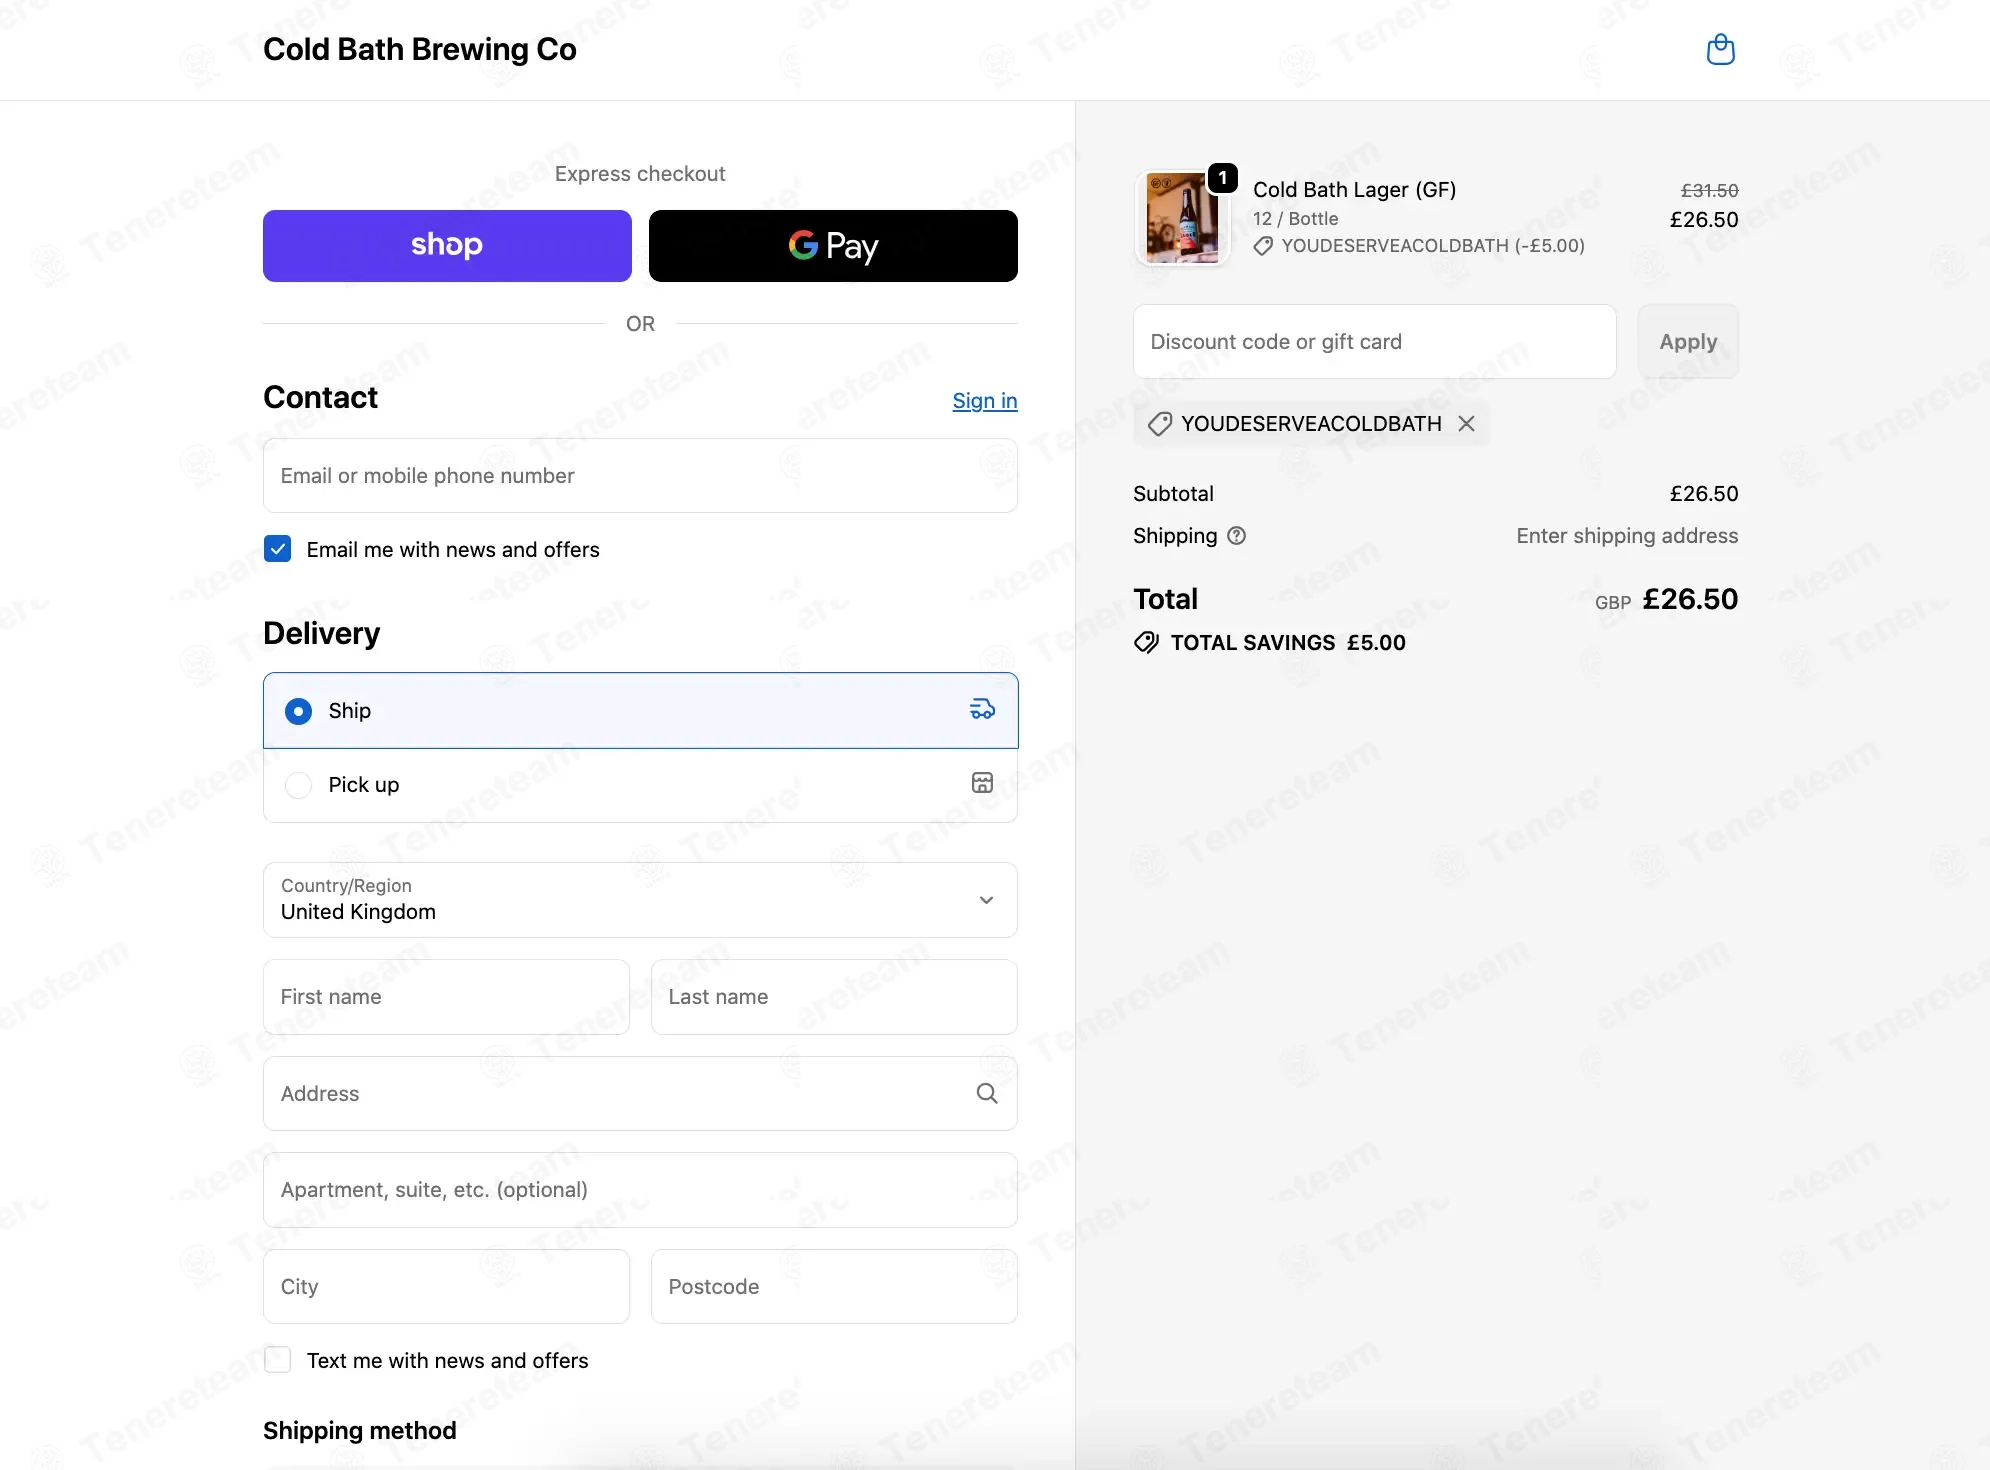Pay with the Shop express checkout button
1990x1470 pixels.
447,246
